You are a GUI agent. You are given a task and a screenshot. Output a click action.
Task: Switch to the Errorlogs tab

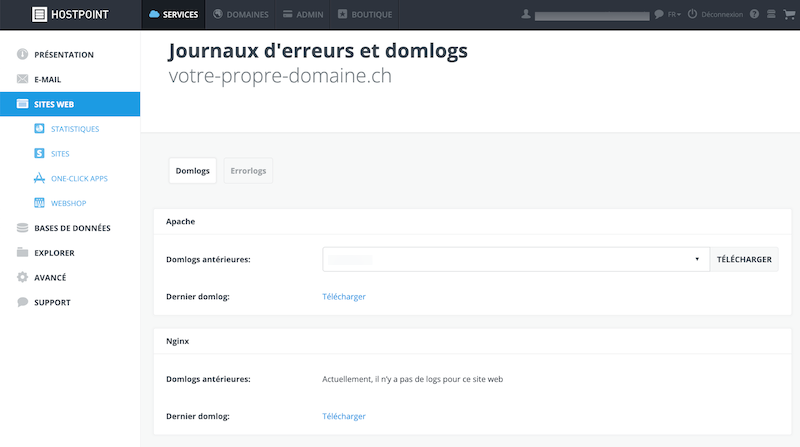click(x=248, y=170)
